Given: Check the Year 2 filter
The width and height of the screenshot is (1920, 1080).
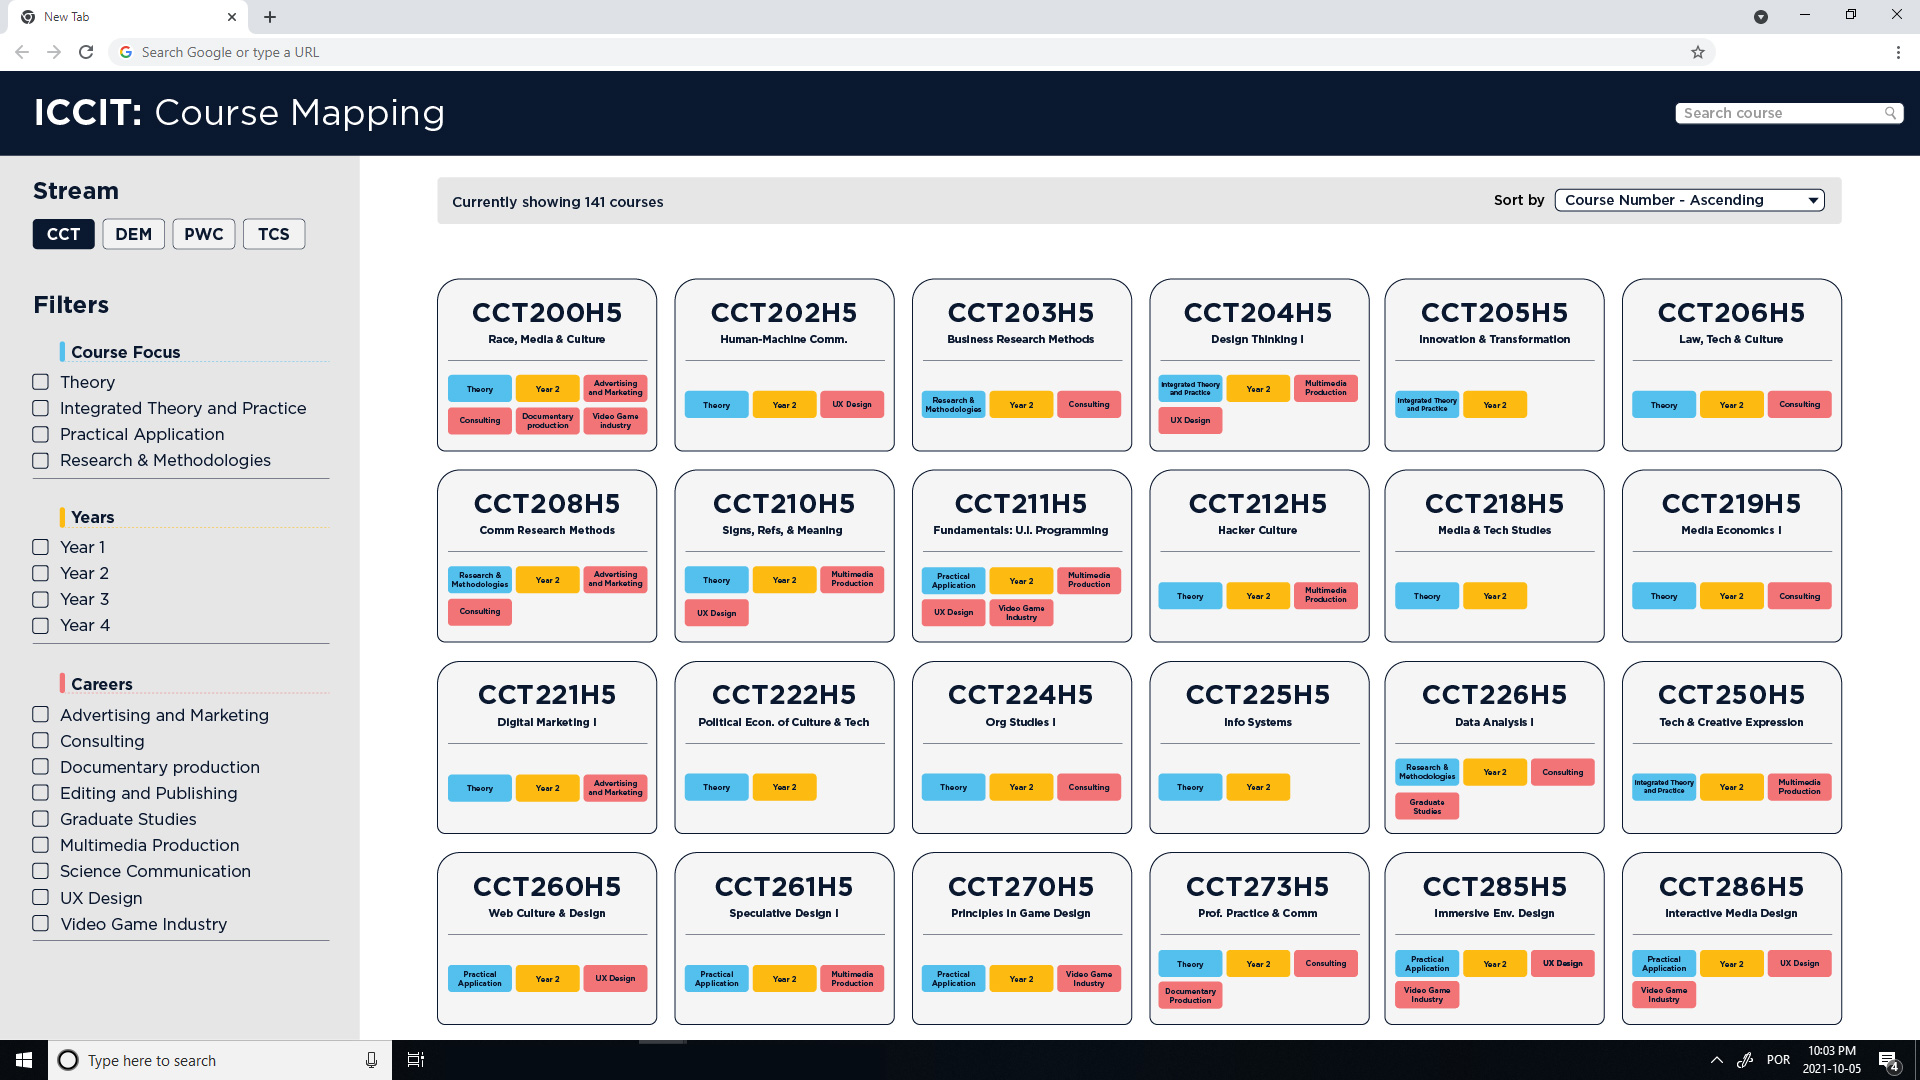Looking at the screenshot, I should tap(41, 573).
